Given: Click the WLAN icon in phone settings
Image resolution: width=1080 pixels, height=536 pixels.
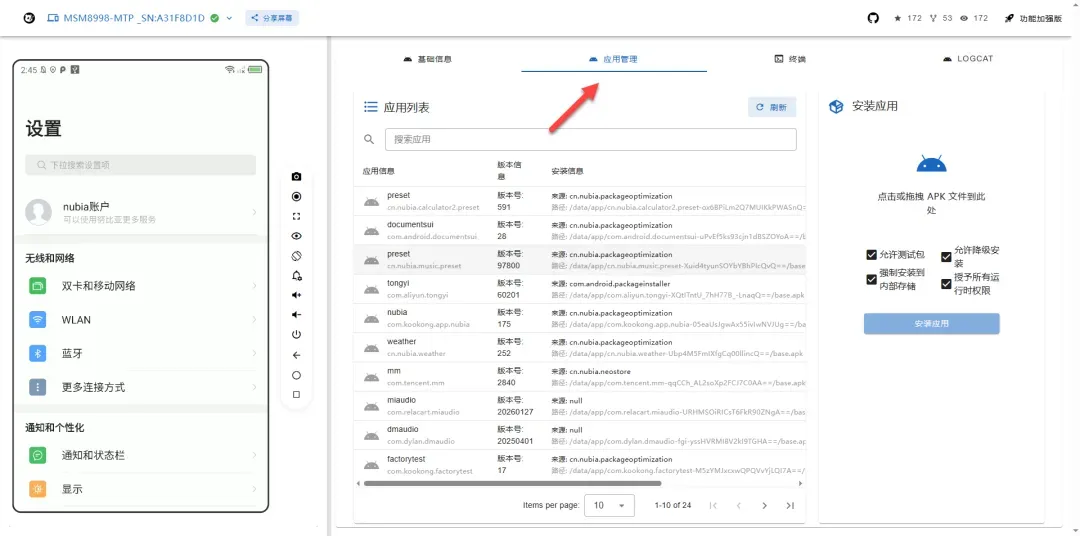Looking at the screenshot, I should pyautogui.click(x=38, y=320).
